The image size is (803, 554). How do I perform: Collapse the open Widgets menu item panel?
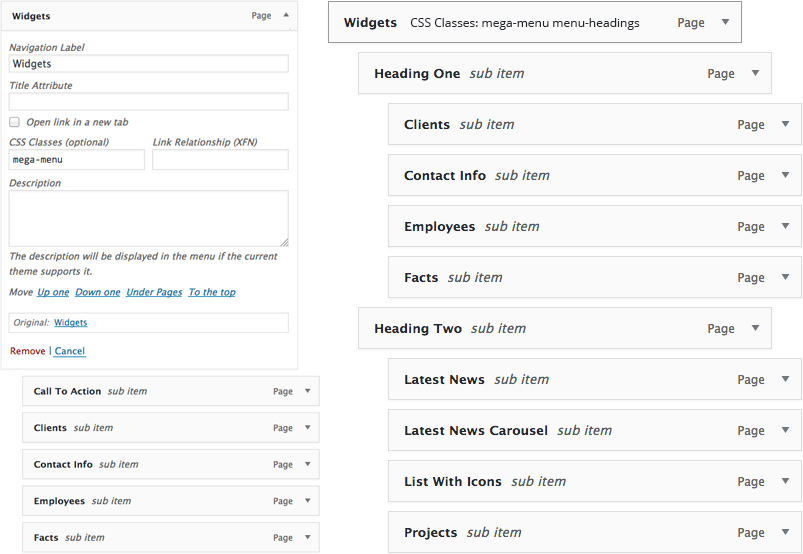tap(286, 15)
